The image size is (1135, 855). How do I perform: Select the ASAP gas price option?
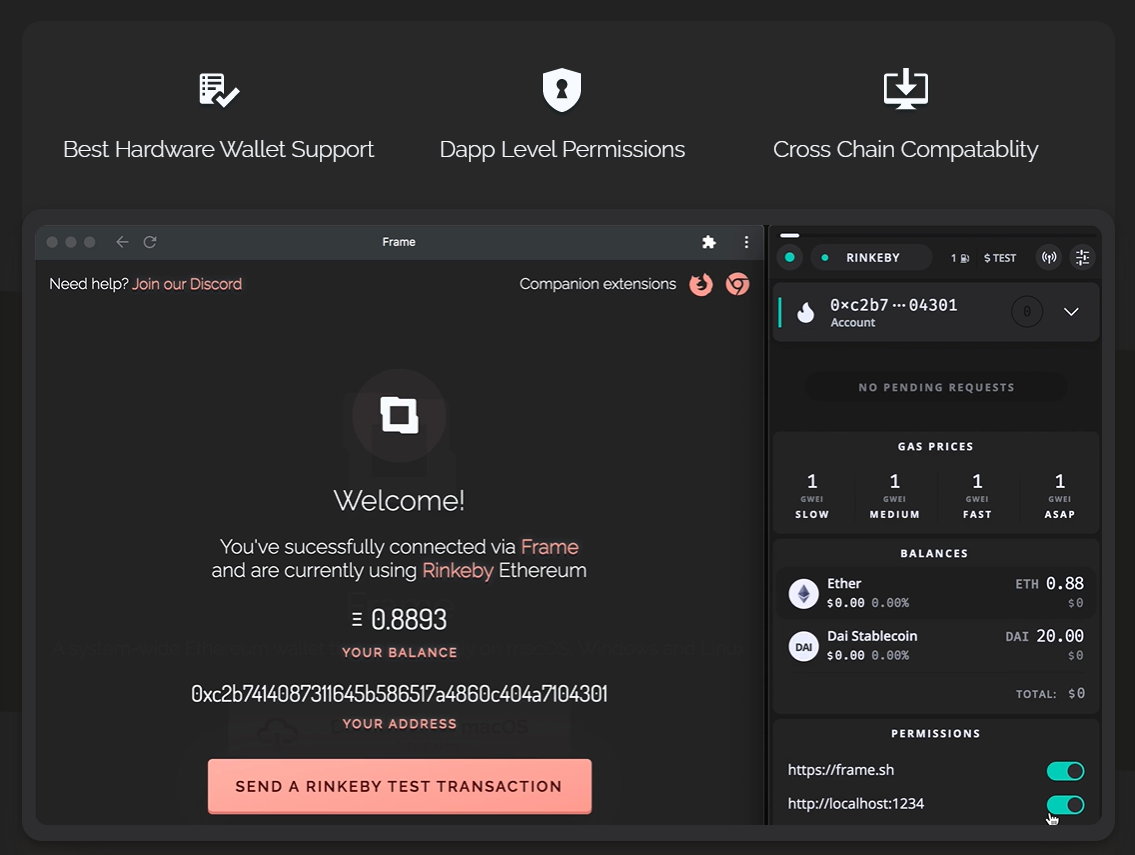click(x=1060, y=496)
